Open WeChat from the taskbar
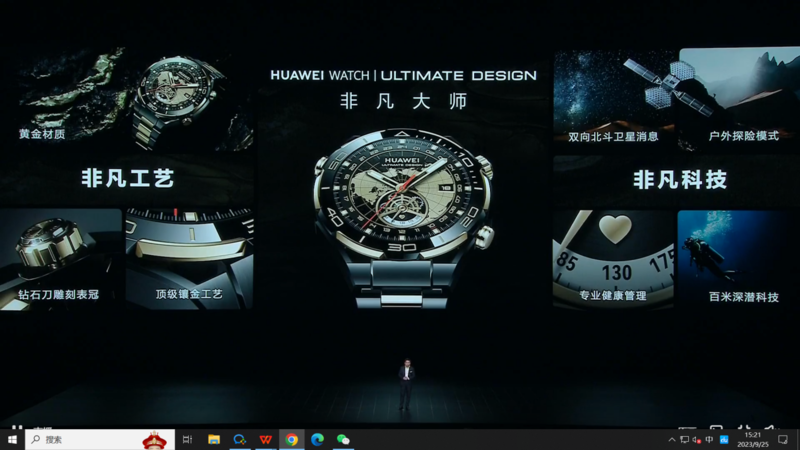The image size is (800, 450). click(x=343, y=439)
